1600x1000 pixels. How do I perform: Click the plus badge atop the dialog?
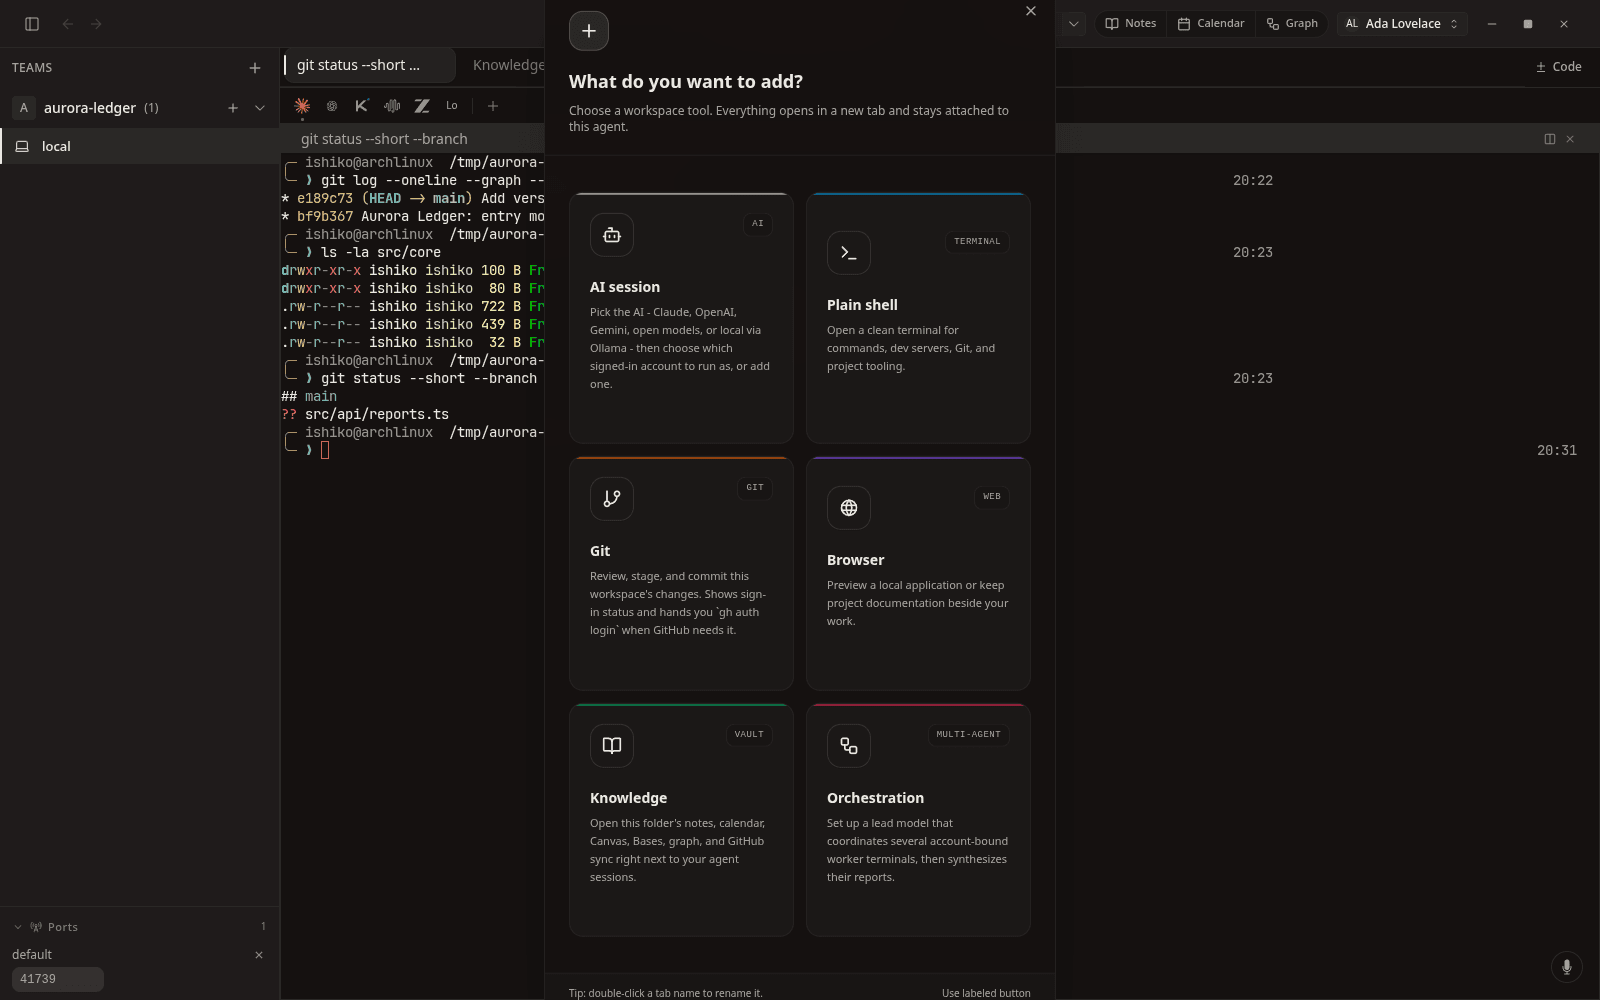point(589,31)
